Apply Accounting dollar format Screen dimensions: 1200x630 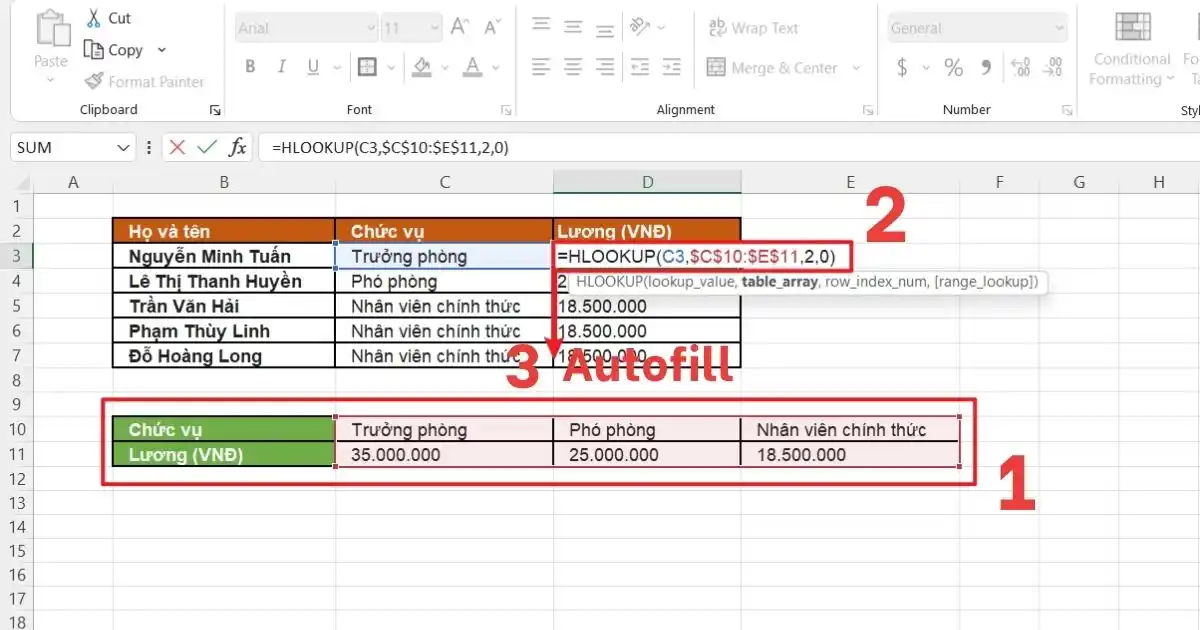pyautogui.click(x=902, y=67)
